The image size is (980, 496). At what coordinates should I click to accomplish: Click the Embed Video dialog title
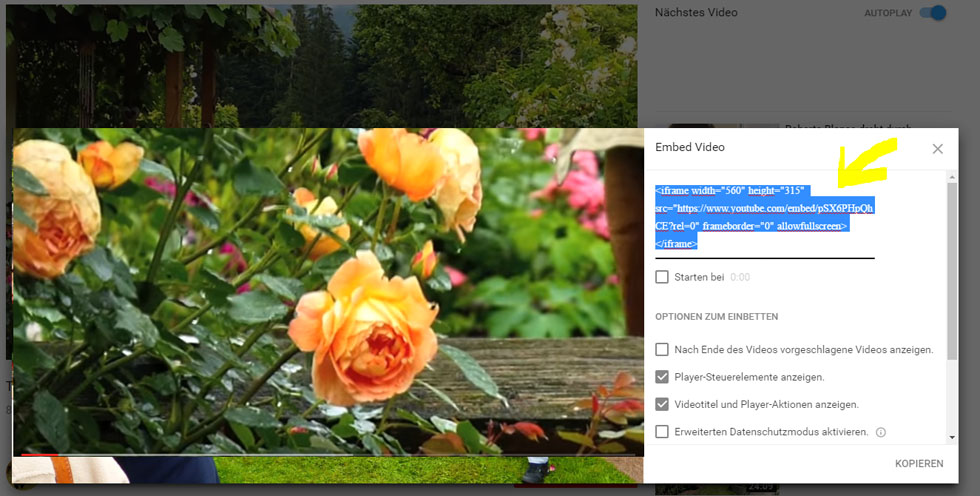pyautogui.click(x=689, y=147)
